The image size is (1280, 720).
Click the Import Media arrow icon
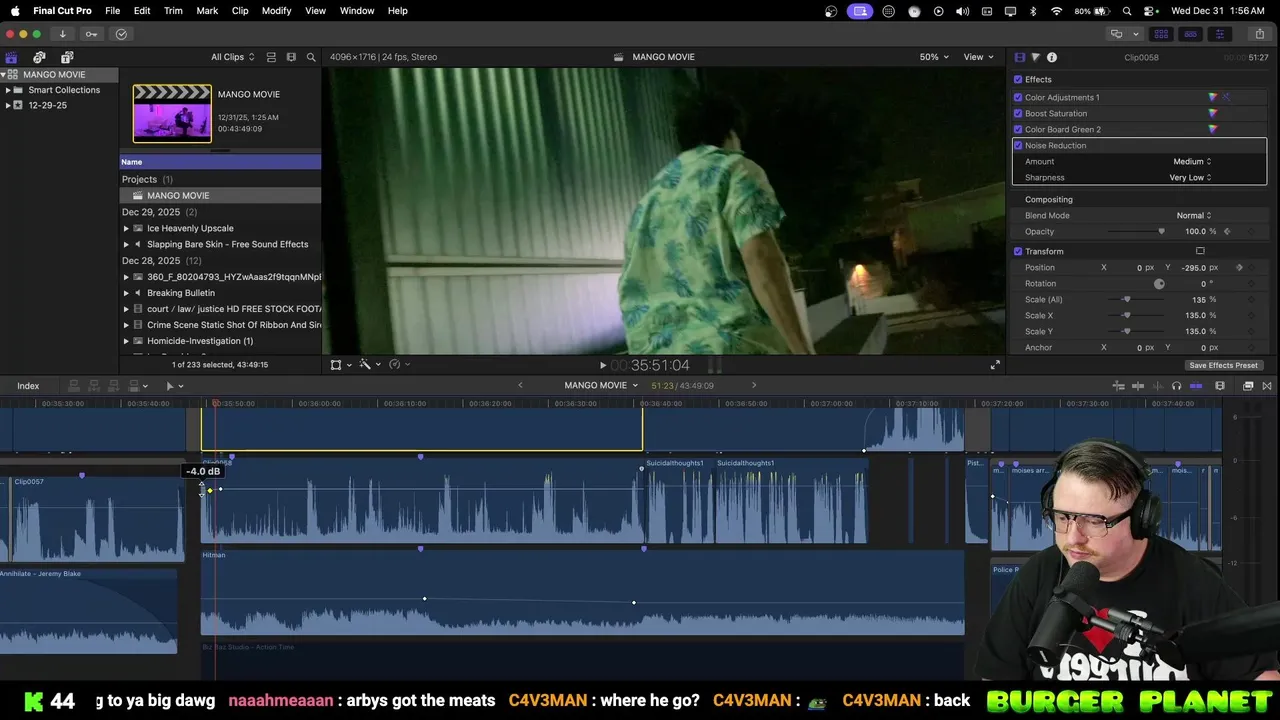pyautogui.click(x=62, y=34)
